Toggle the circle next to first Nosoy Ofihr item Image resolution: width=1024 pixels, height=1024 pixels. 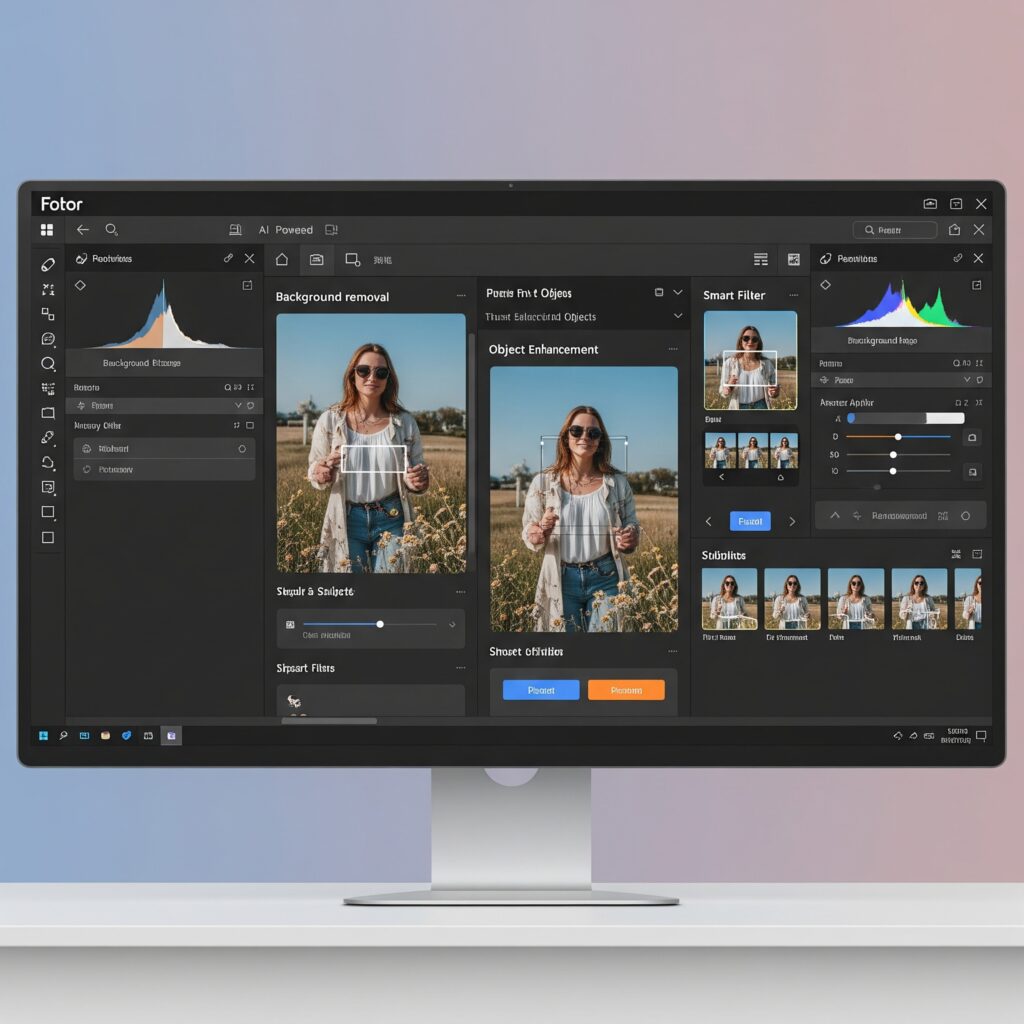(242, 449)
